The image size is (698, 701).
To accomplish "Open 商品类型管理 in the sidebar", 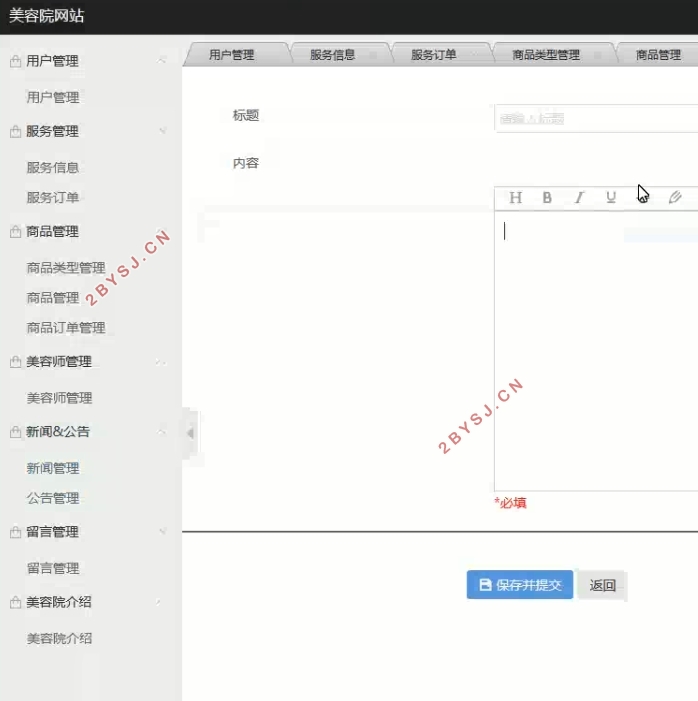I will (66, 268).
